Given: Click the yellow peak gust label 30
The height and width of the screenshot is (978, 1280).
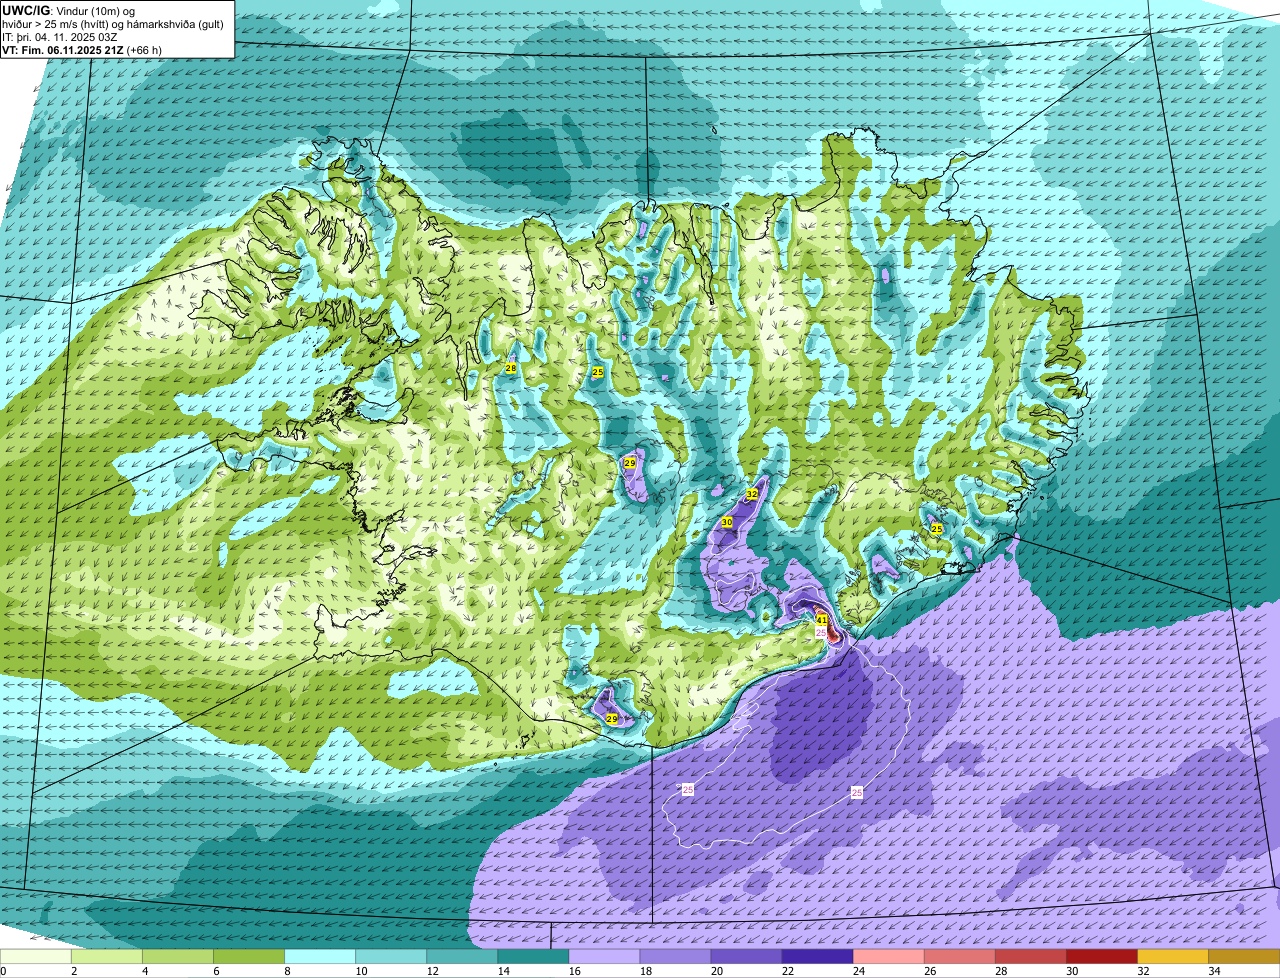Looking at the screenshot, I should click(x=727, y=522).
